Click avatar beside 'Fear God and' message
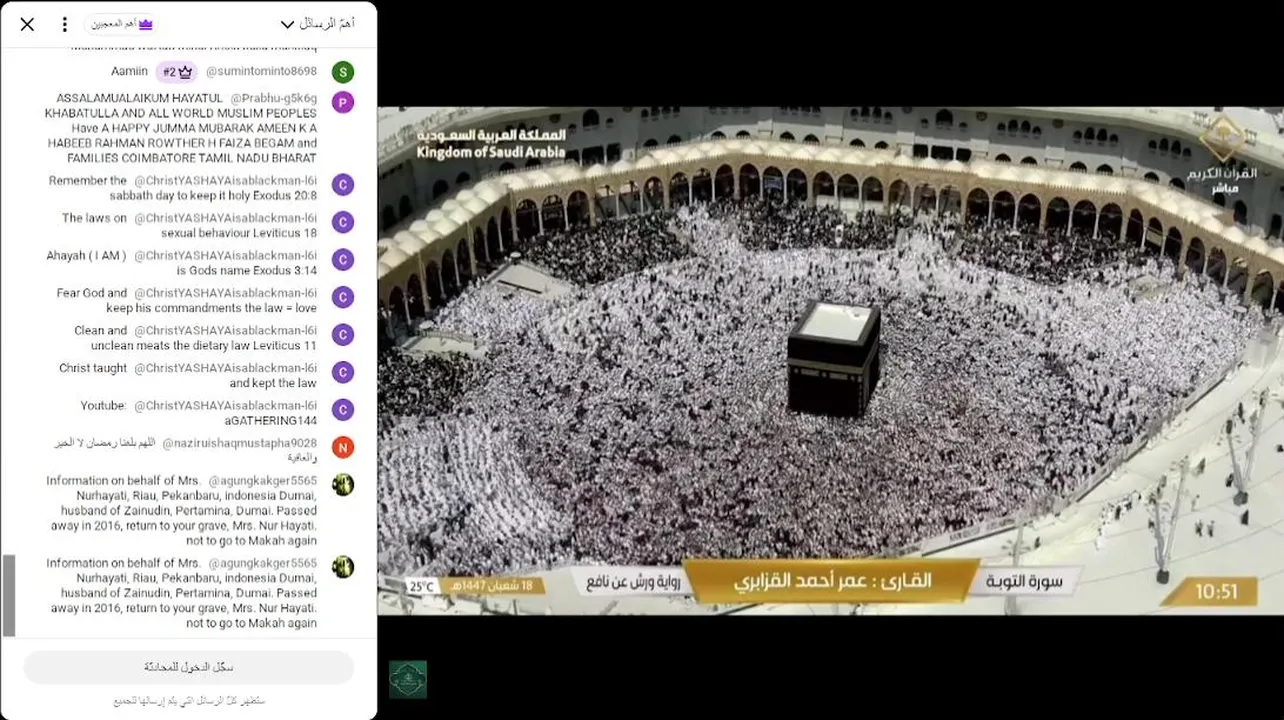The height and width of the screenshot is (720, 1284). click(x=343, y=297)
